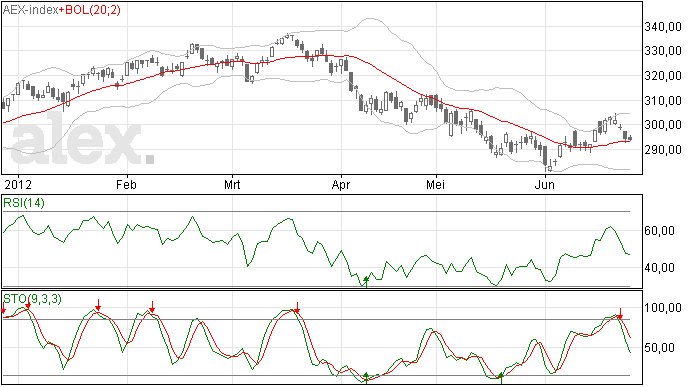This screenshot has width=690, height=387.
Task: Click the RSI(14) panel label
Action: [24, 203]
